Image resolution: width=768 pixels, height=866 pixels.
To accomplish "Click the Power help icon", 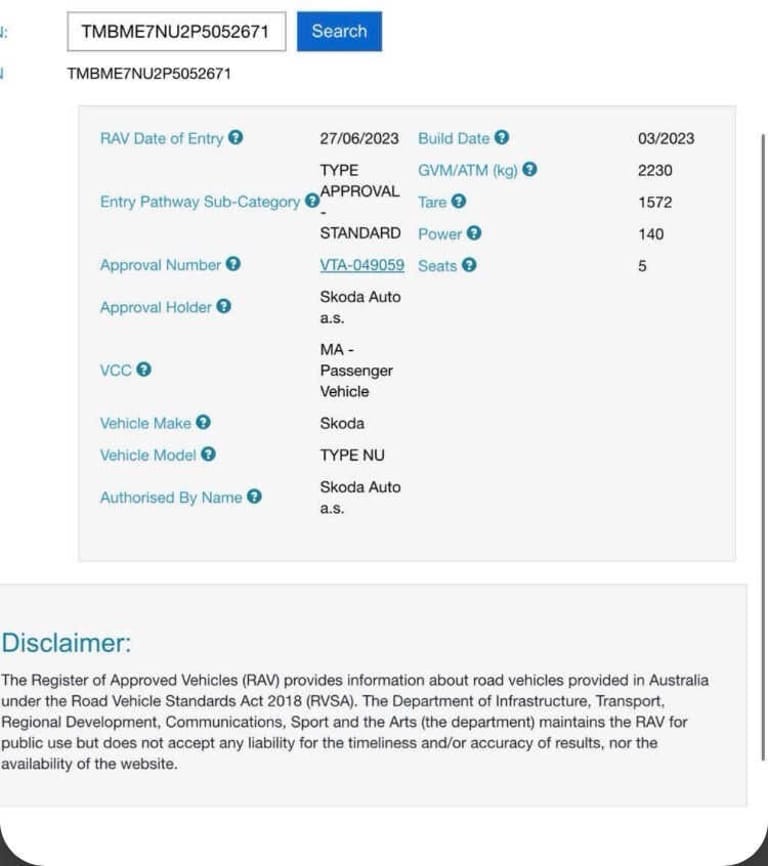I will point(474,233).
